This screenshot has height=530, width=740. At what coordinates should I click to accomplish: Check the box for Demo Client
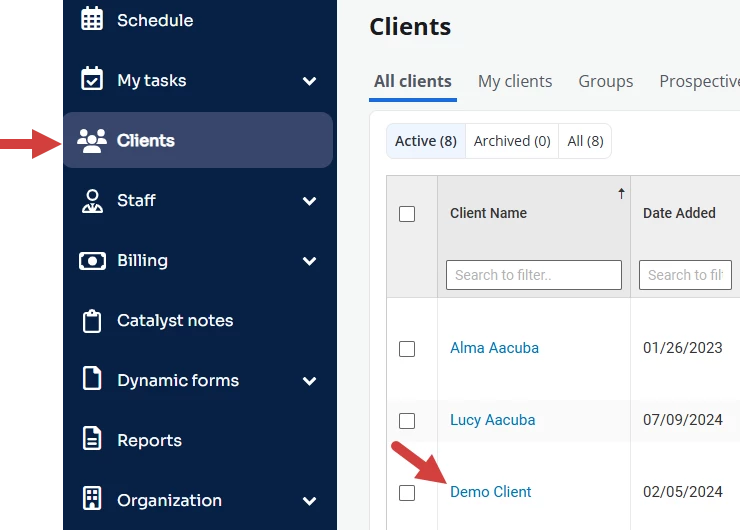[x=407, y=493]
